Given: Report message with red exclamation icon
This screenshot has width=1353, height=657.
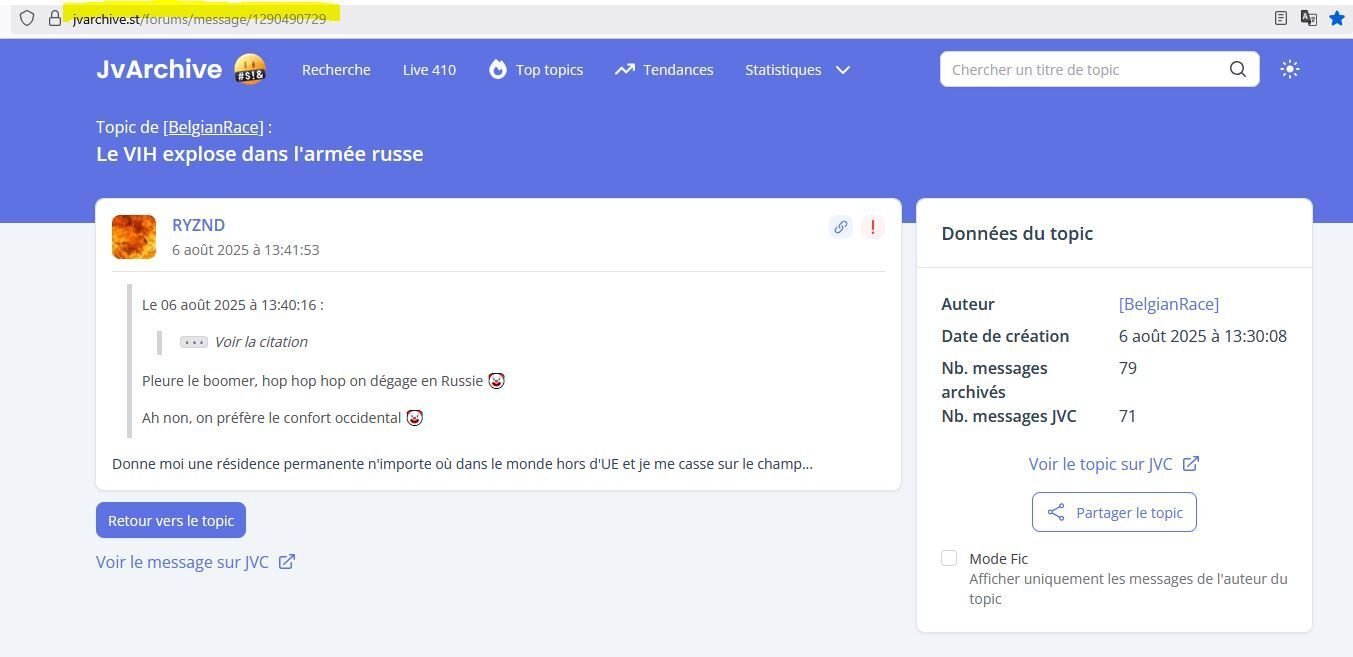Looking at the screenshot, I should [872, 227].
